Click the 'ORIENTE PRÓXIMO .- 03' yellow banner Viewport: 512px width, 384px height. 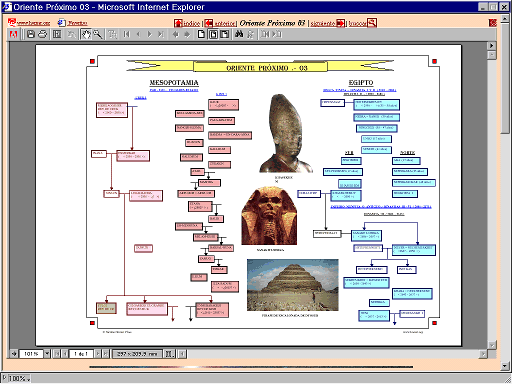[x=260, y=66]
